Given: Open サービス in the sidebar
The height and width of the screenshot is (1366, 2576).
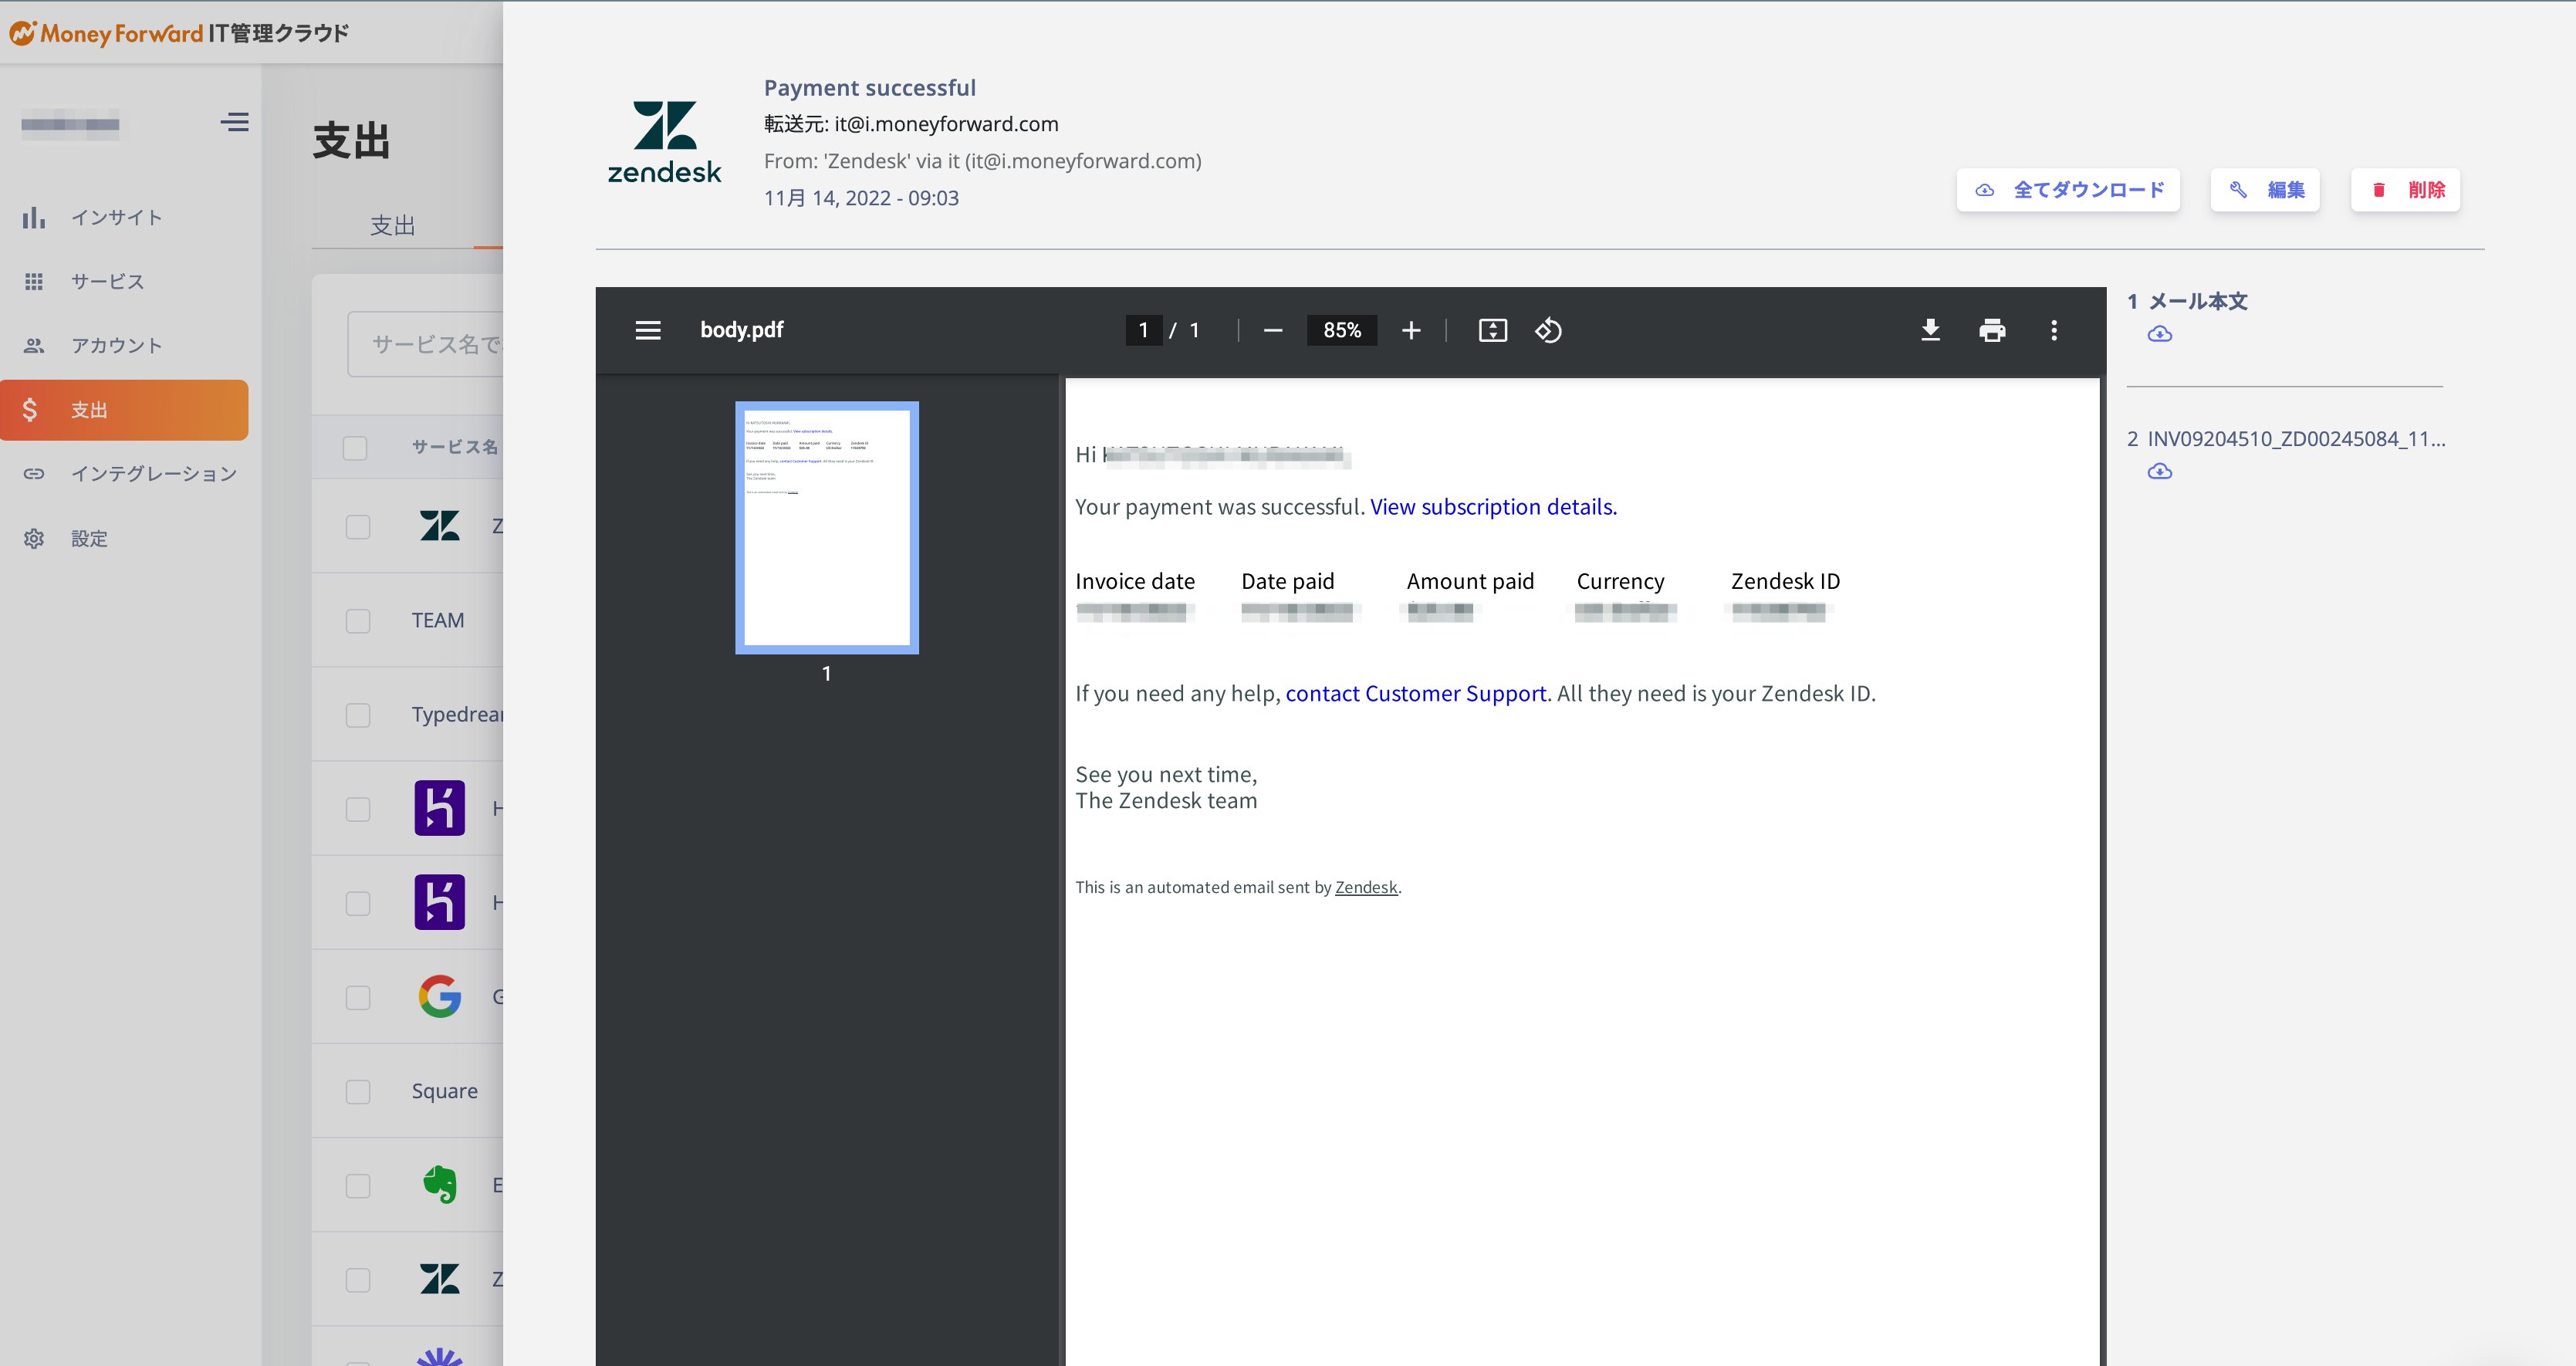Looking at the screenshot, I should [124, 281].
